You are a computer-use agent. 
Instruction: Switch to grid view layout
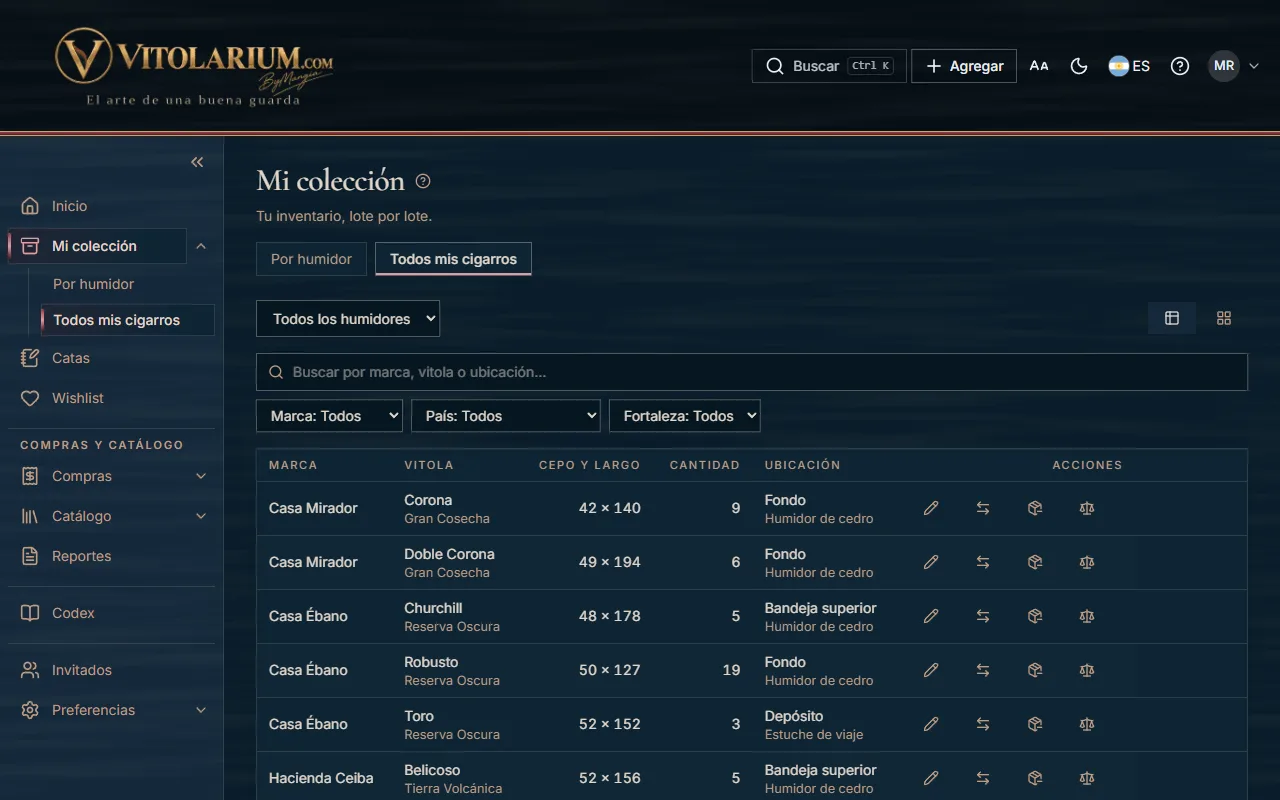(x=1224, y=318)
